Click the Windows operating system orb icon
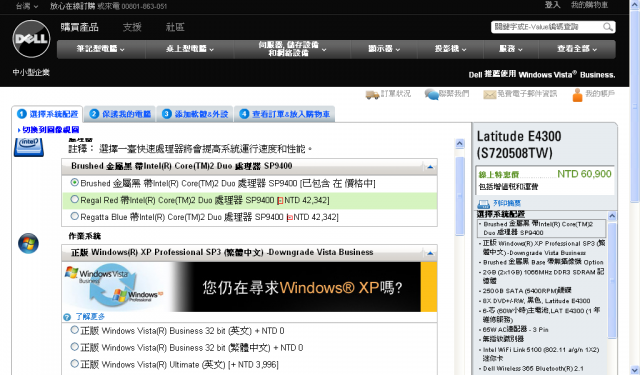The width and height of the screenshot is (640, 375). [28, 243]
